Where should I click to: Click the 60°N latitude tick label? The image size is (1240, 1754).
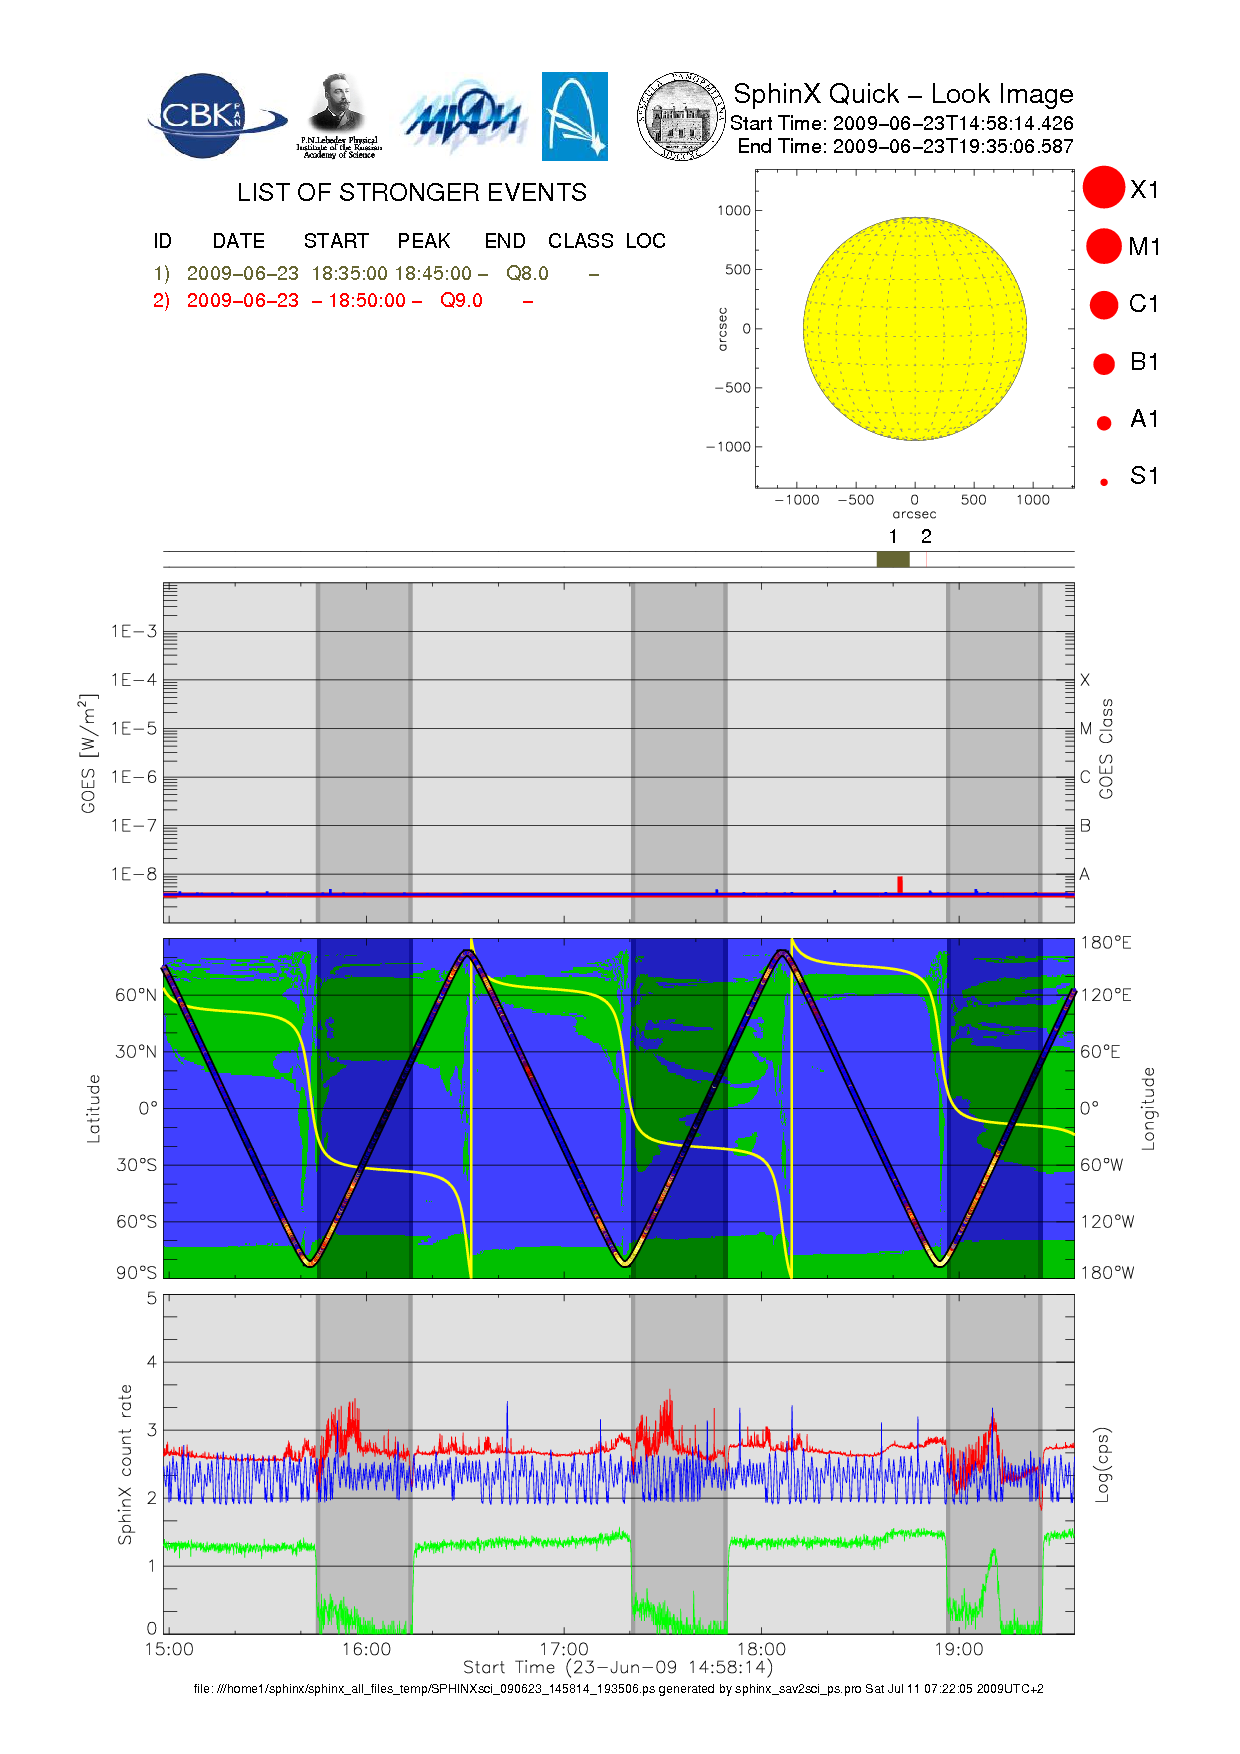point(136,995)
